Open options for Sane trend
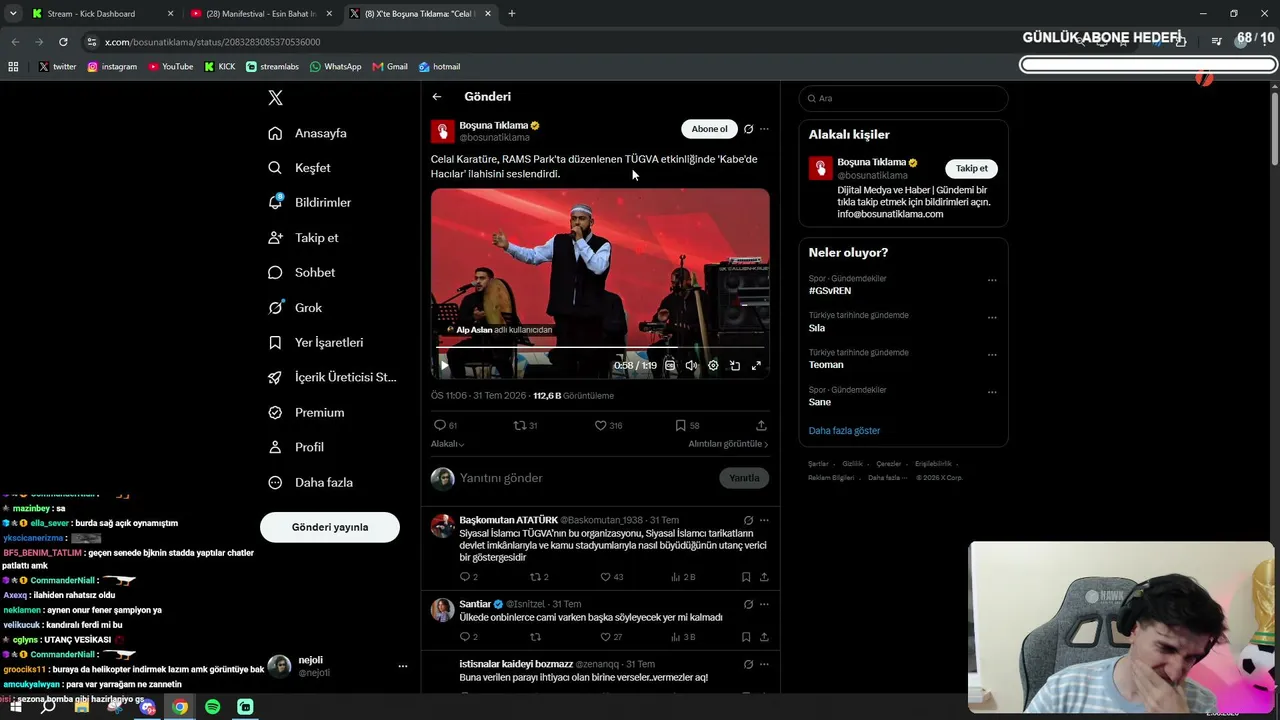This screenshot has height=720, width=1280. point(992,392)
